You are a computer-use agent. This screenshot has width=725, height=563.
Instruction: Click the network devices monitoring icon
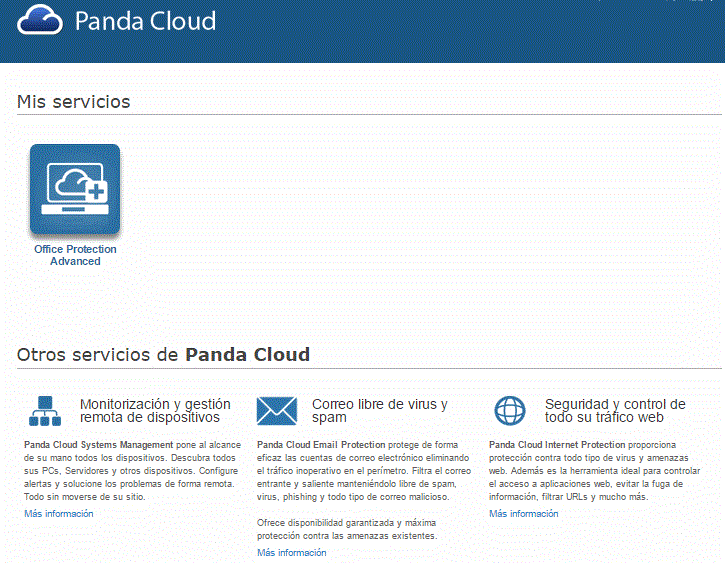click(x=45, y=410)
